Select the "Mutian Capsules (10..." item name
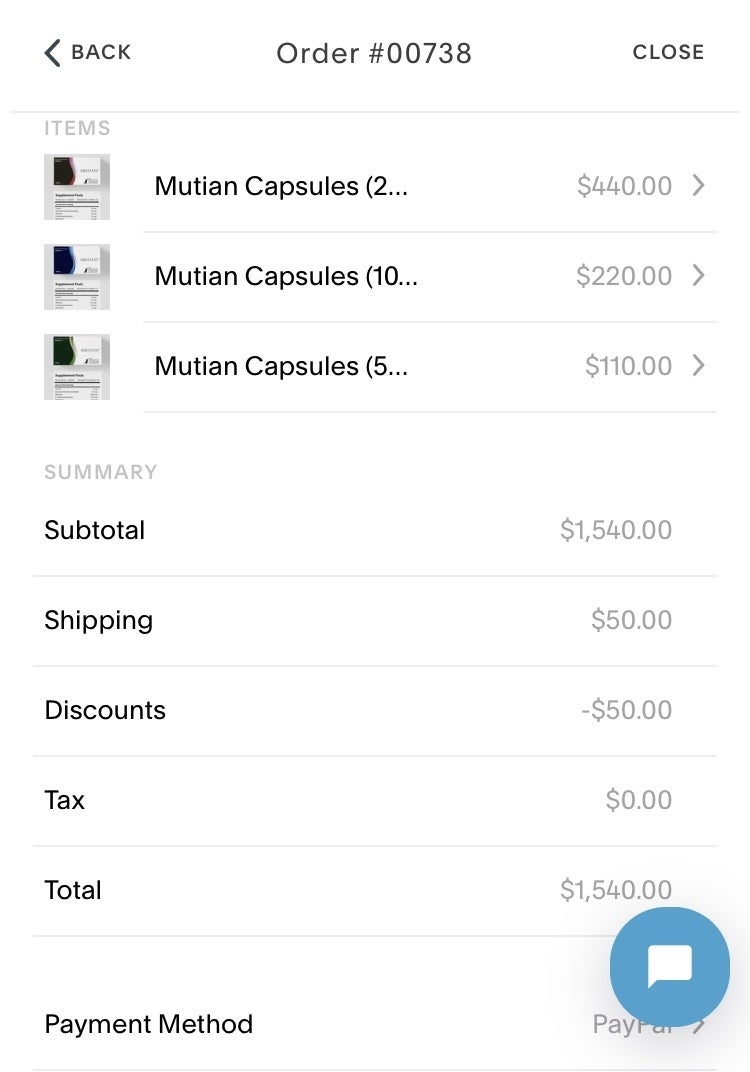This screenshot has height=1072, width=750. [286, 277]
